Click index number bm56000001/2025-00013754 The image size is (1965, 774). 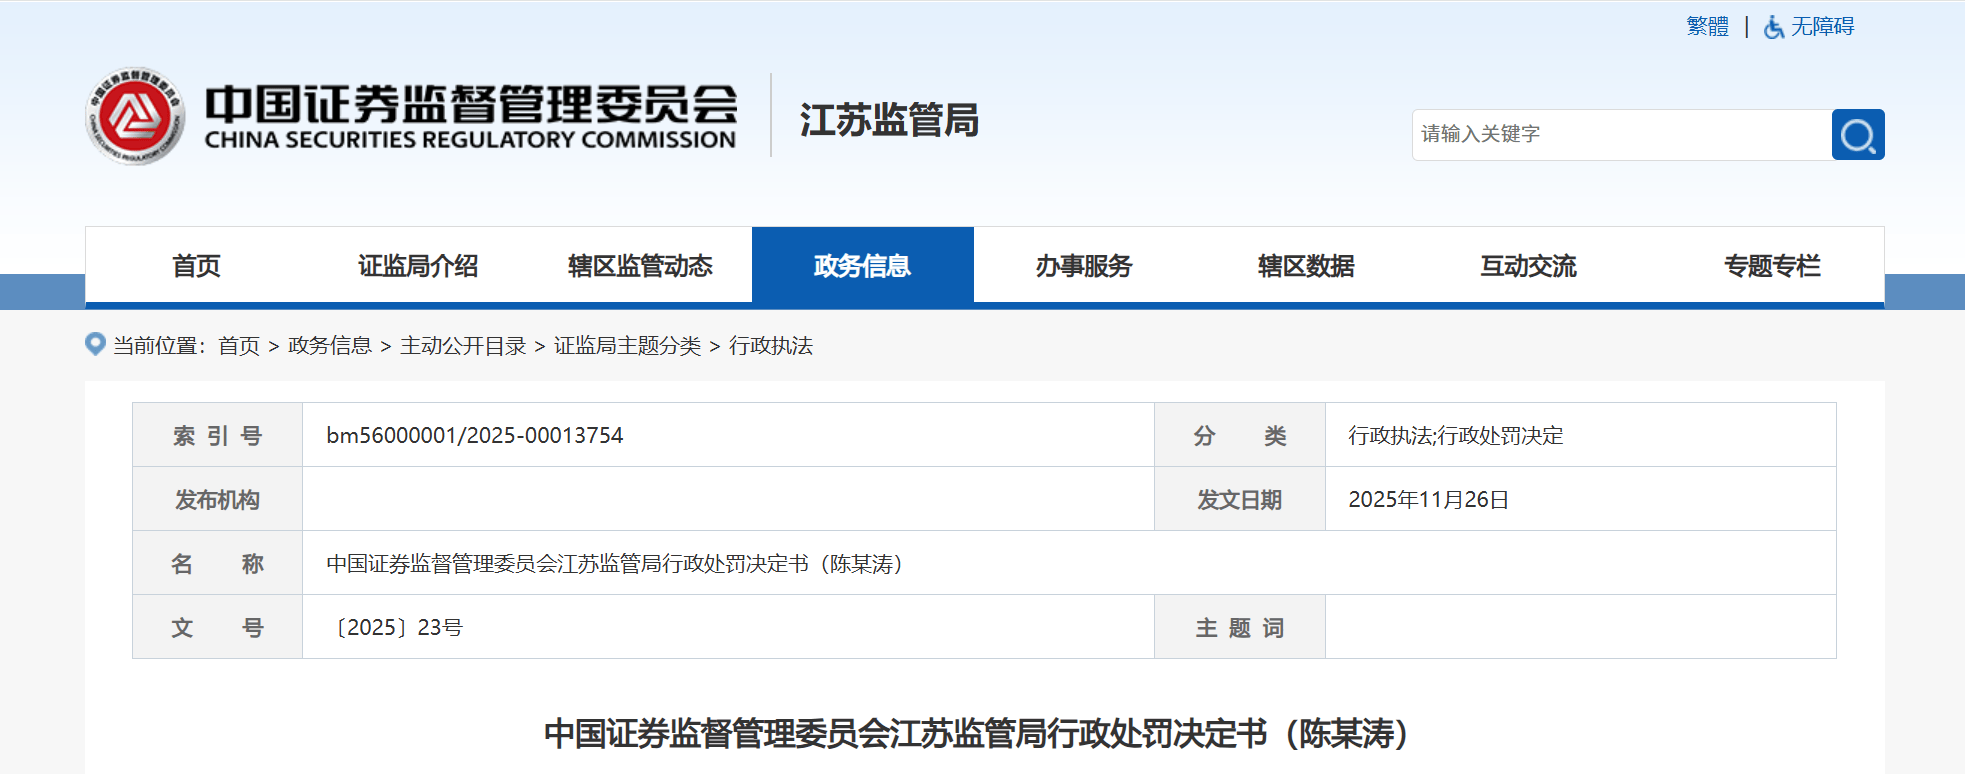click(475, 436)
